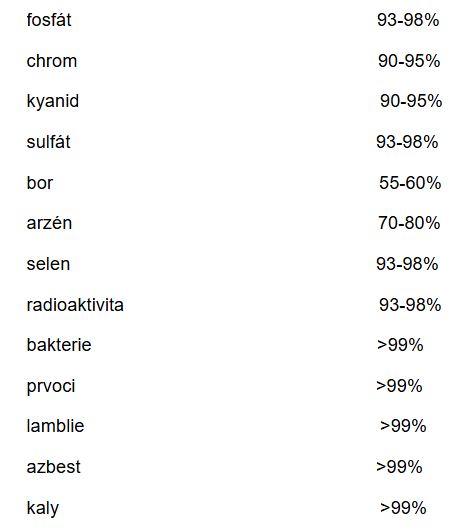The height and width of the screenshot is (532, 473).
Task: Click the kaly word
Action: (x=43, y=509)
